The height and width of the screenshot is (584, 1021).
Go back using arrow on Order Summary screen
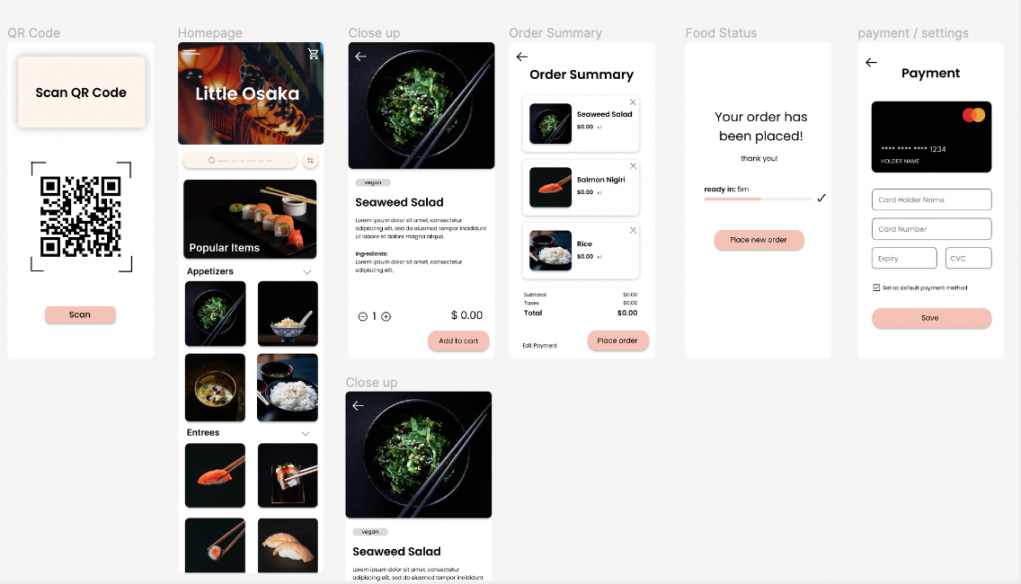coord(522,57)
